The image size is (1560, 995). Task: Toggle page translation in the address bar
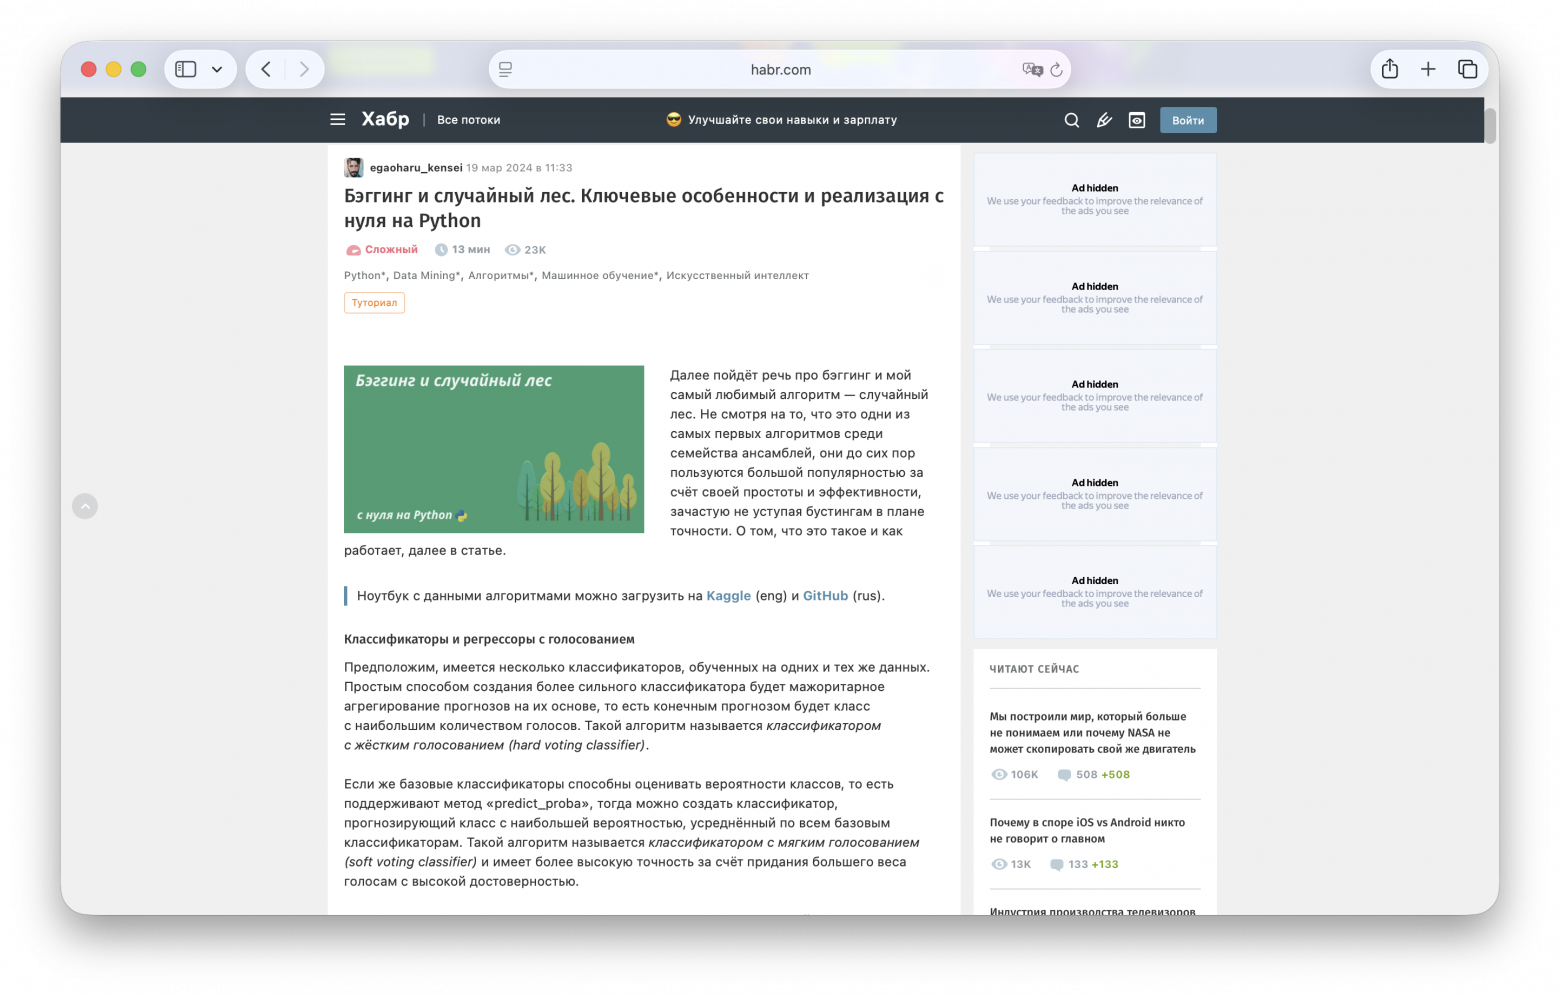1030,70
